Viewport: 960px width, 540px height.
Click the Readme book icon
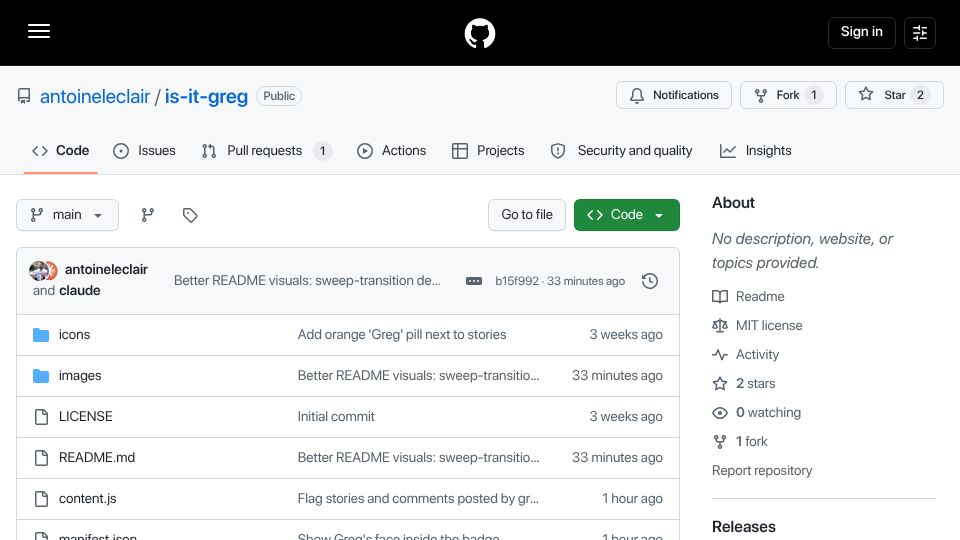tap(720, 296)
